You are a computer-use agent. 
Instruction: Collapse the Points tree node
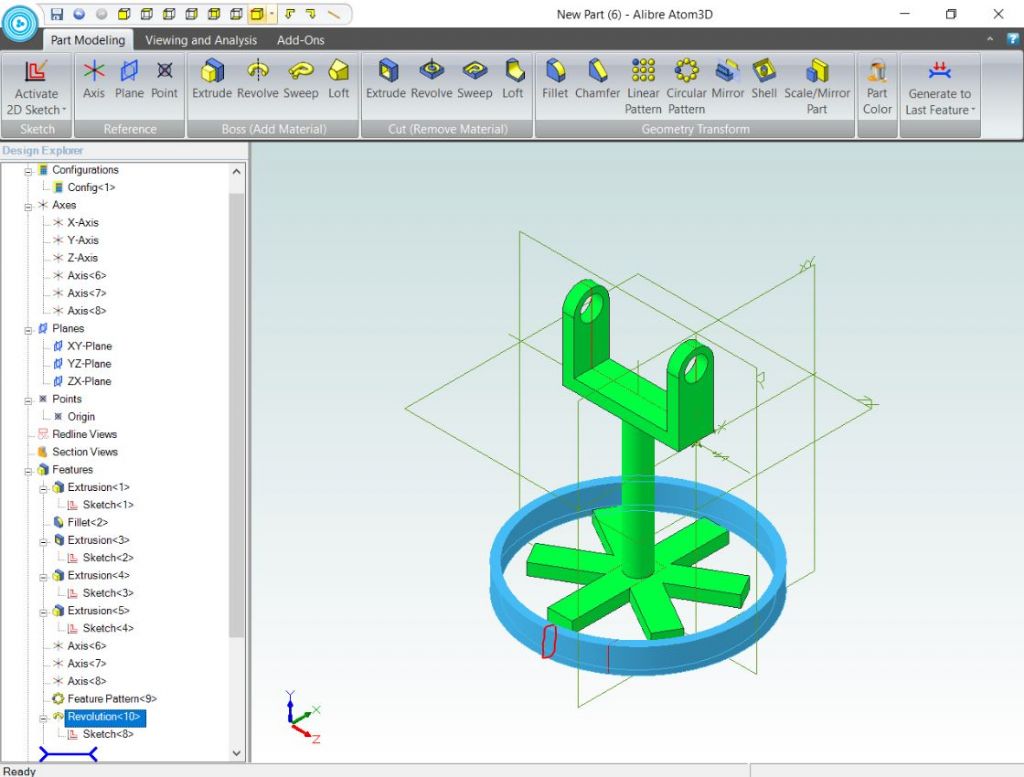pyautogui.click(x=28, y=400)
